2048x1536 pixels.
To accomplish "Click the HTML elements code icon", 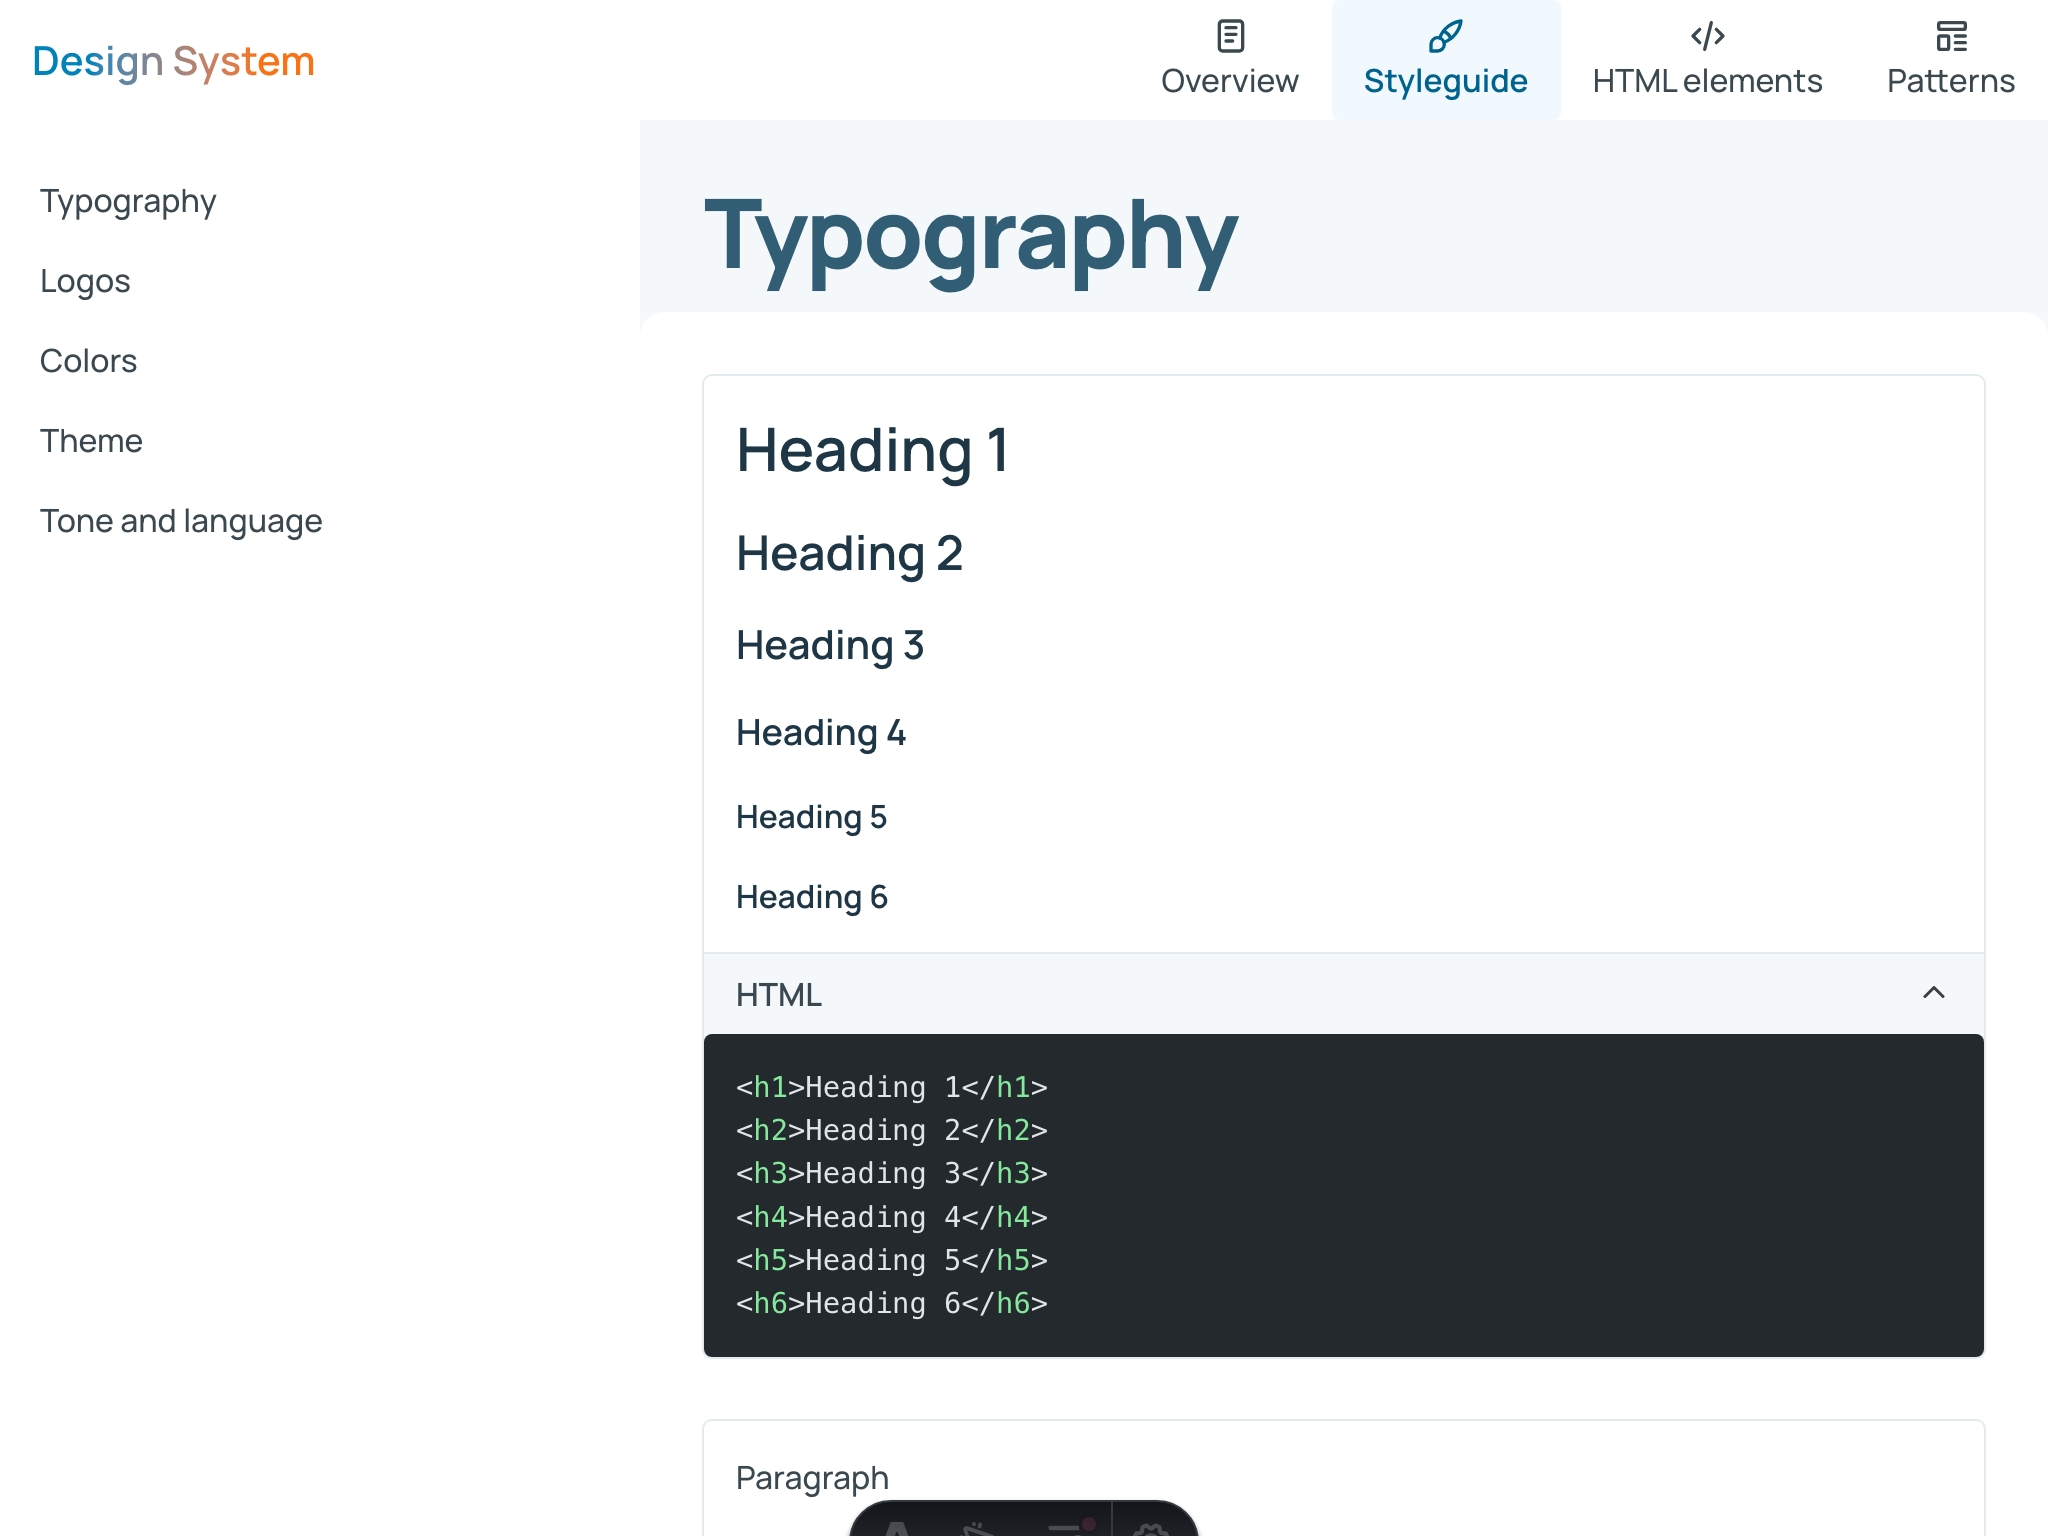I will [1707, 36].
